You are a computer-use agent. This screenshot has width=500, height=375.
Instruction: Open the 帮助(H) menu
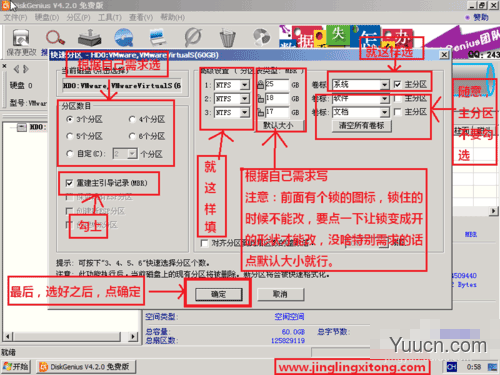[172, 17]
